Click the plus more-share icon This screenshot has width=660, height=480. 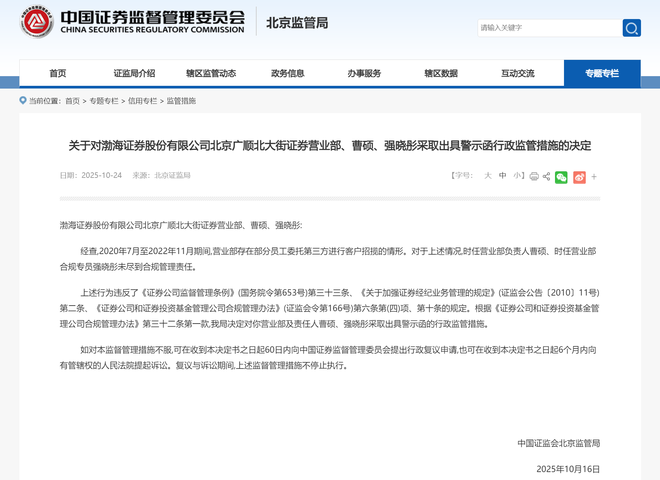coord(594,177)
